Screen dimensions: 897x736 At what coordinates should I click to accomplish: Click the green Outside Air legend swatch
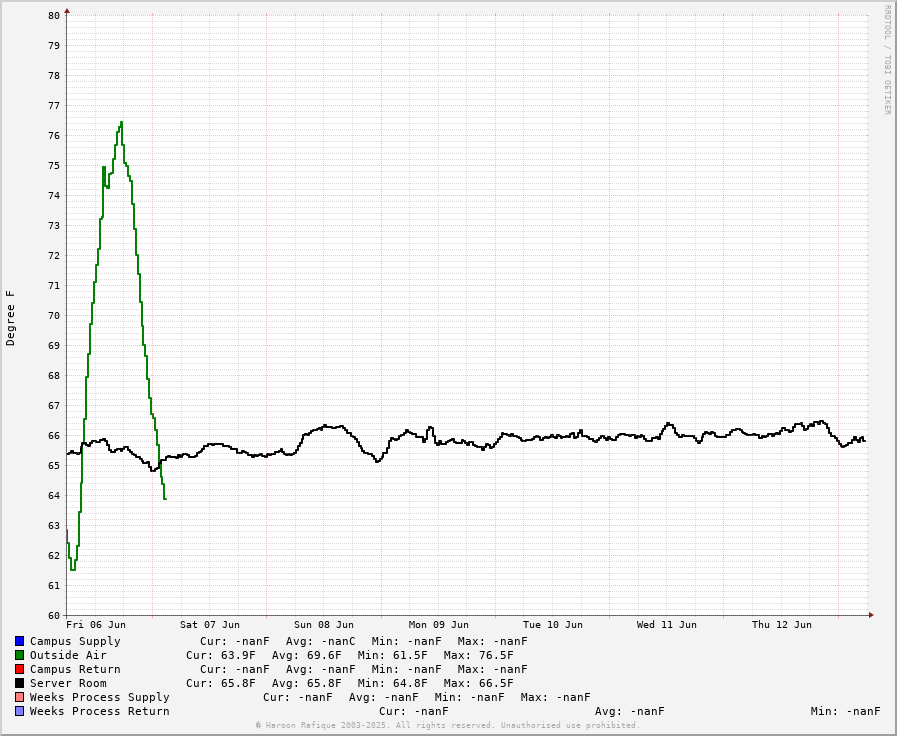pos(19,655)
